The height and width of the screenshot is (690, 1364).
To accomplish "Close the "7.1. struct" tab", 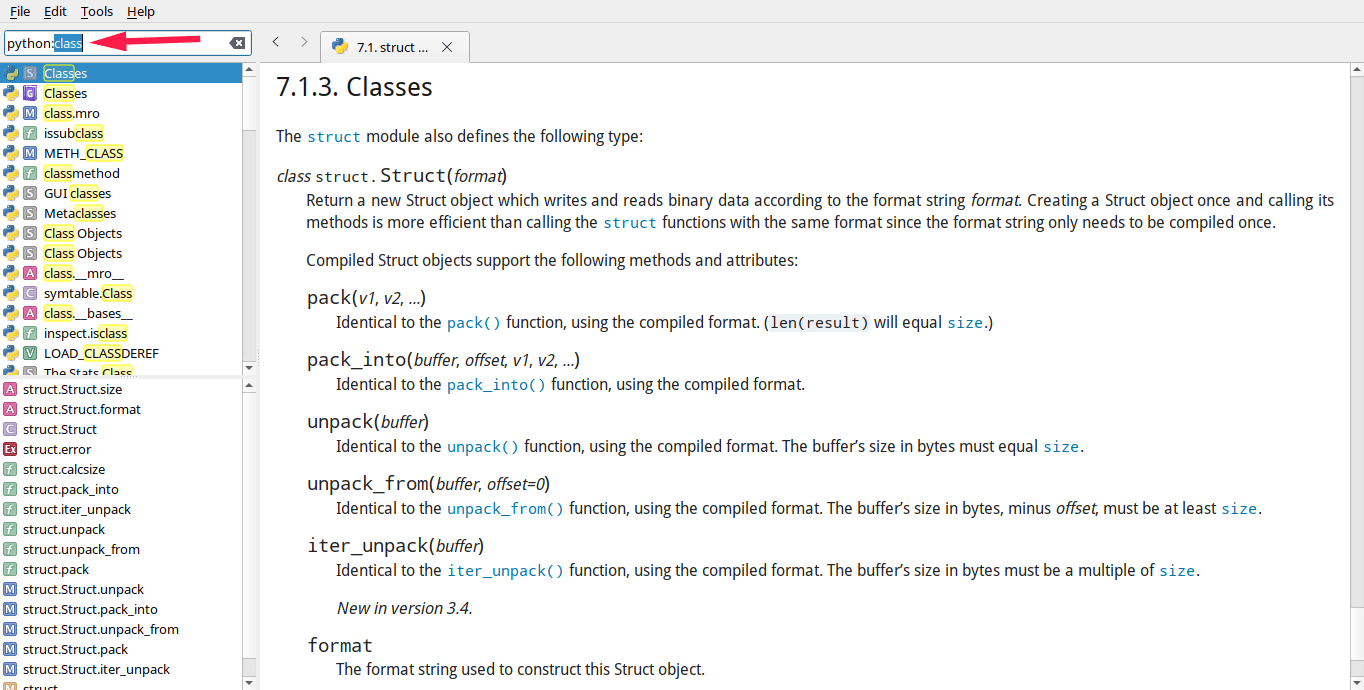I will coord(447,47).
